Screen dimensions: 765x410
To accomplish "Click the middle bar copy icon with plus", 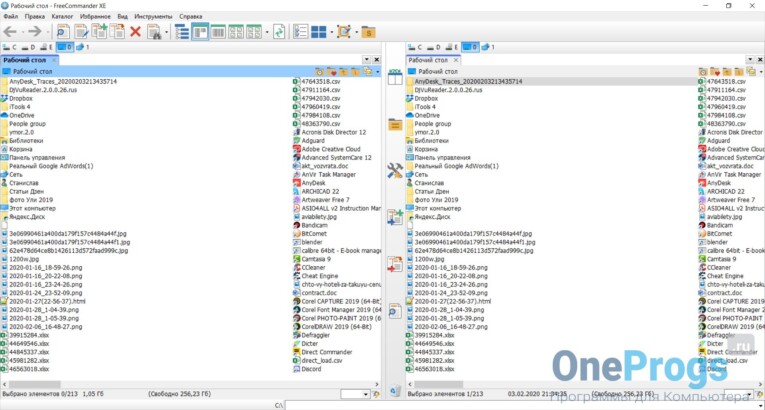I will tap(395, 217).
